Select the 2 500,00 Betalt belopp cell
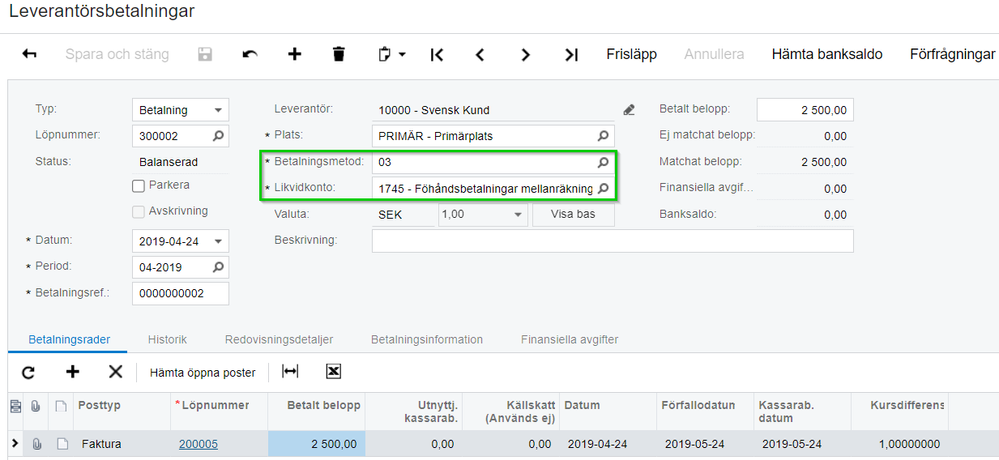This screenshot has width=999, height=460. (x=316, y=444)
